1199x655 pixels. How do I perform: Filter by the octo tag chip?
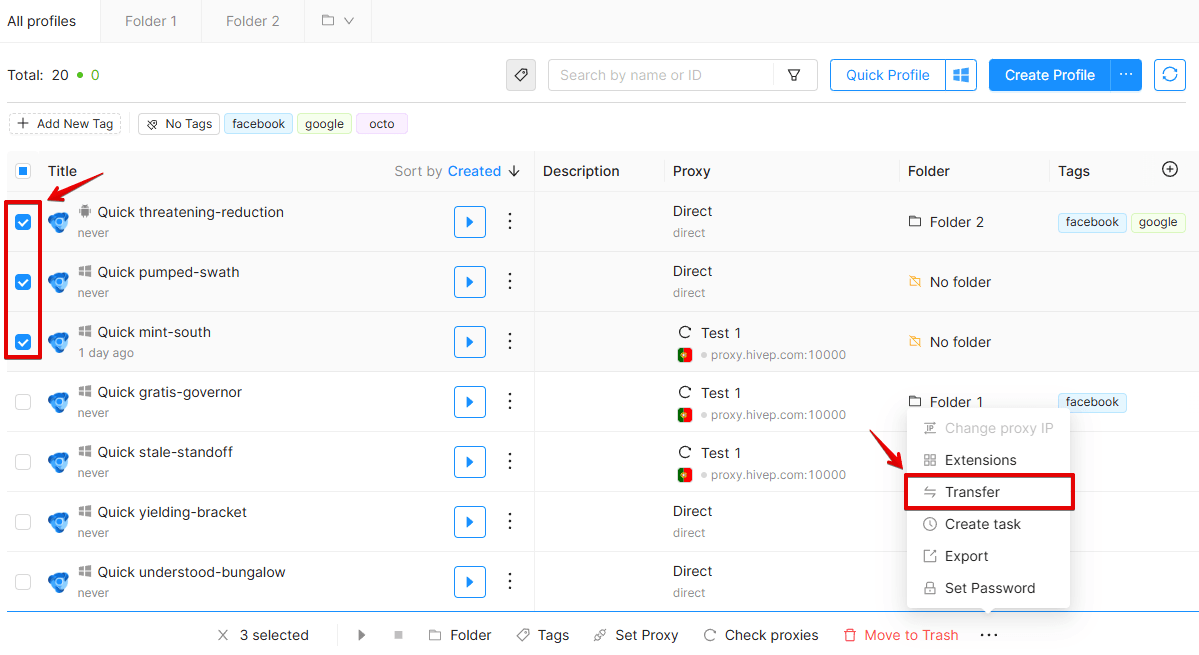coord(382,124)
